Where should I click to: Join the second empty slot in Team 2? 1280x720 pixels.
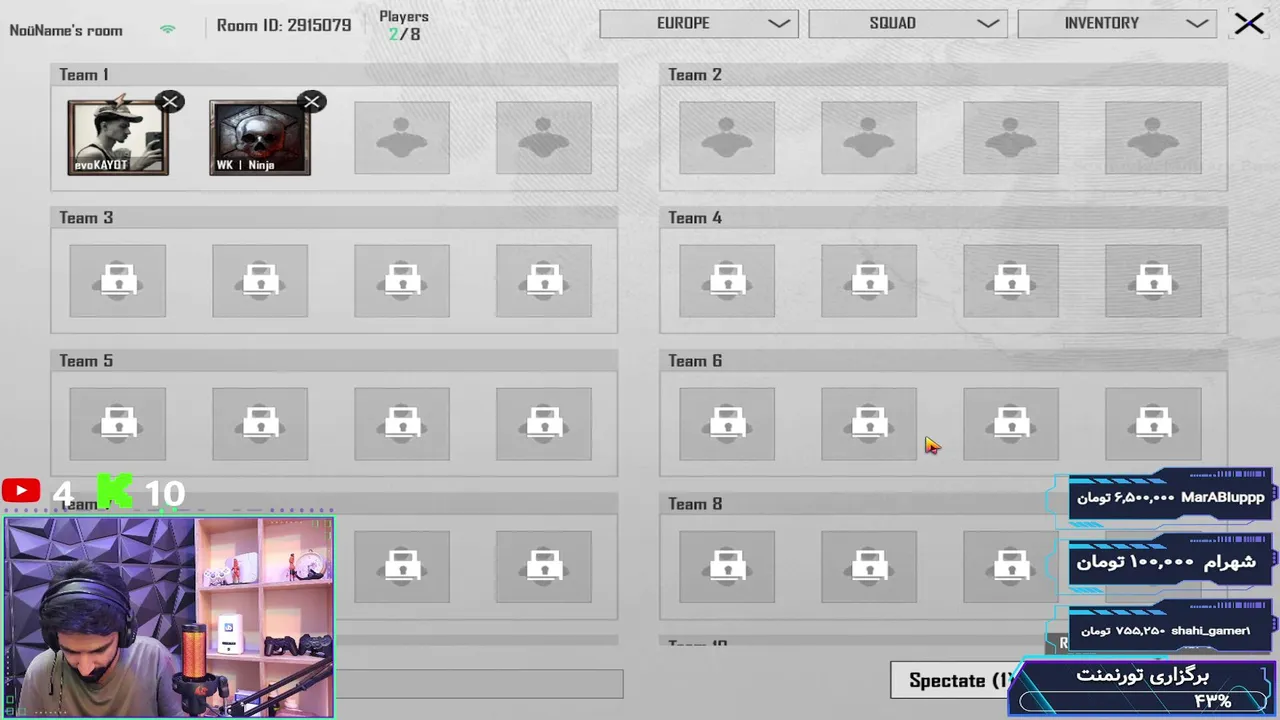[x=869, y=138]
